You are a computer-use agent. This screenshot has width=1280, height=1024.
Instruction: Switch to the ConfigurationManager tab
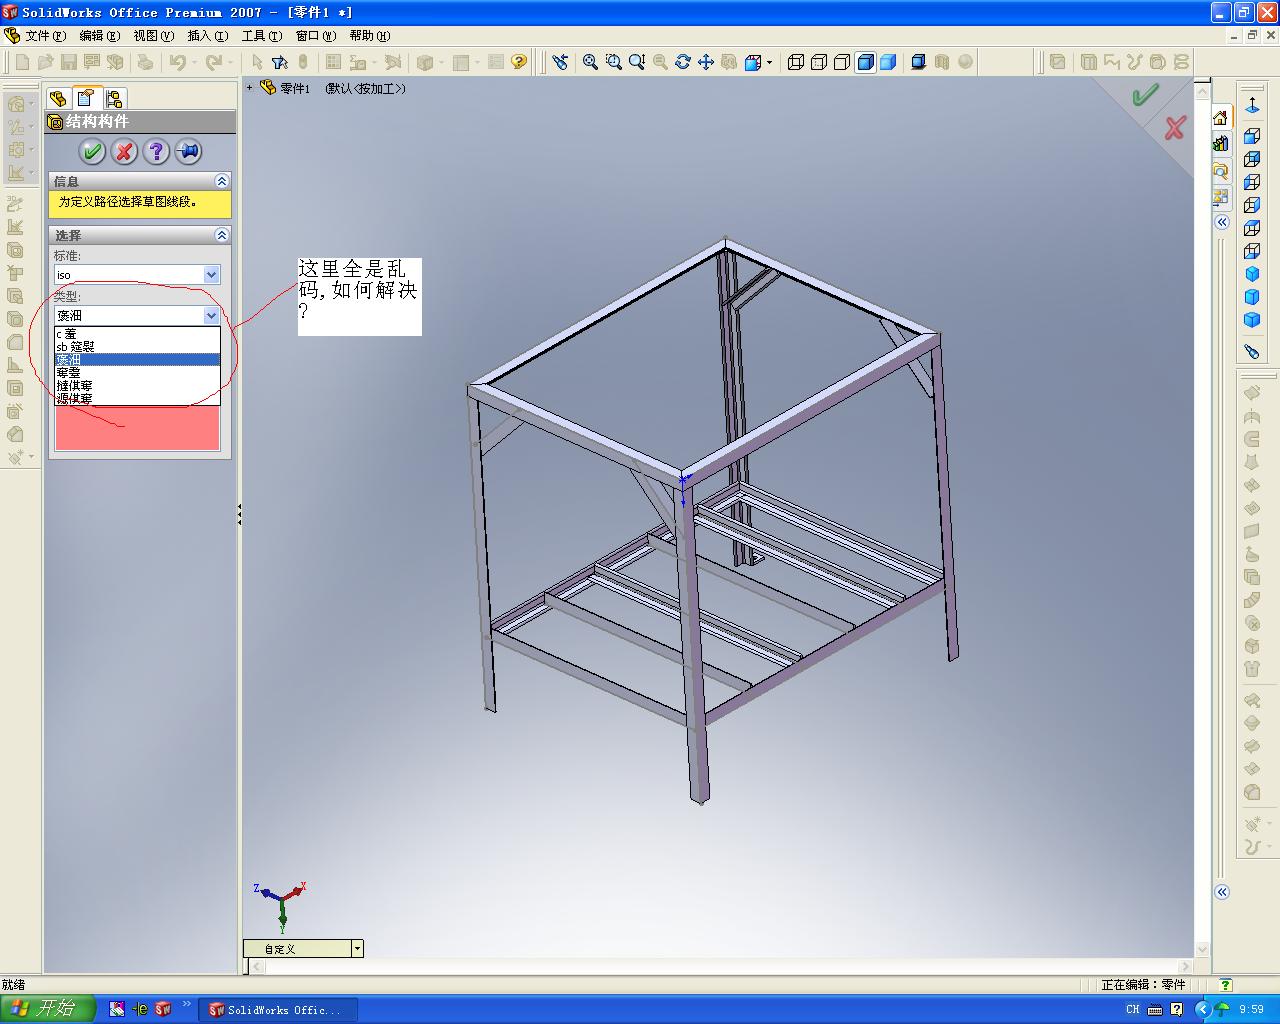click(114, 98)
